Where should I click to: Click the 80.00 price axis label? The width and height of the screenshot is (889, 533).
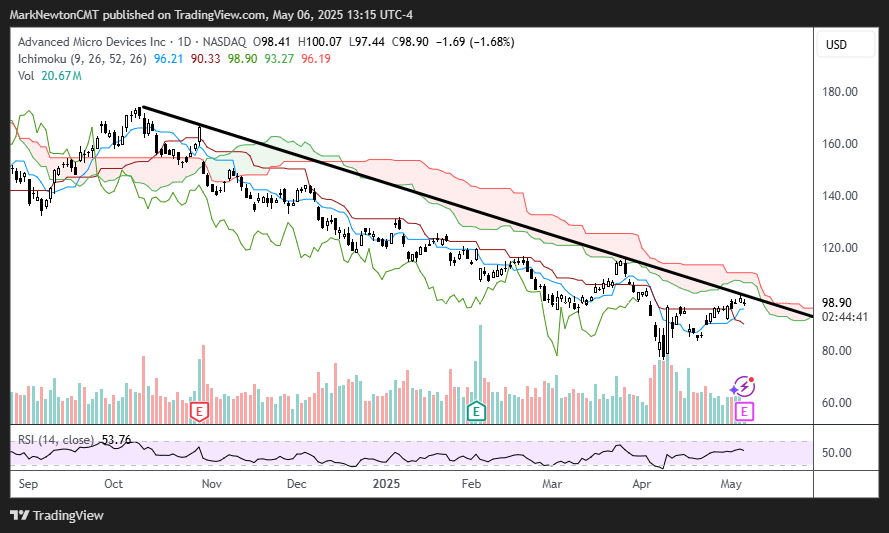(x=837, y=351)
